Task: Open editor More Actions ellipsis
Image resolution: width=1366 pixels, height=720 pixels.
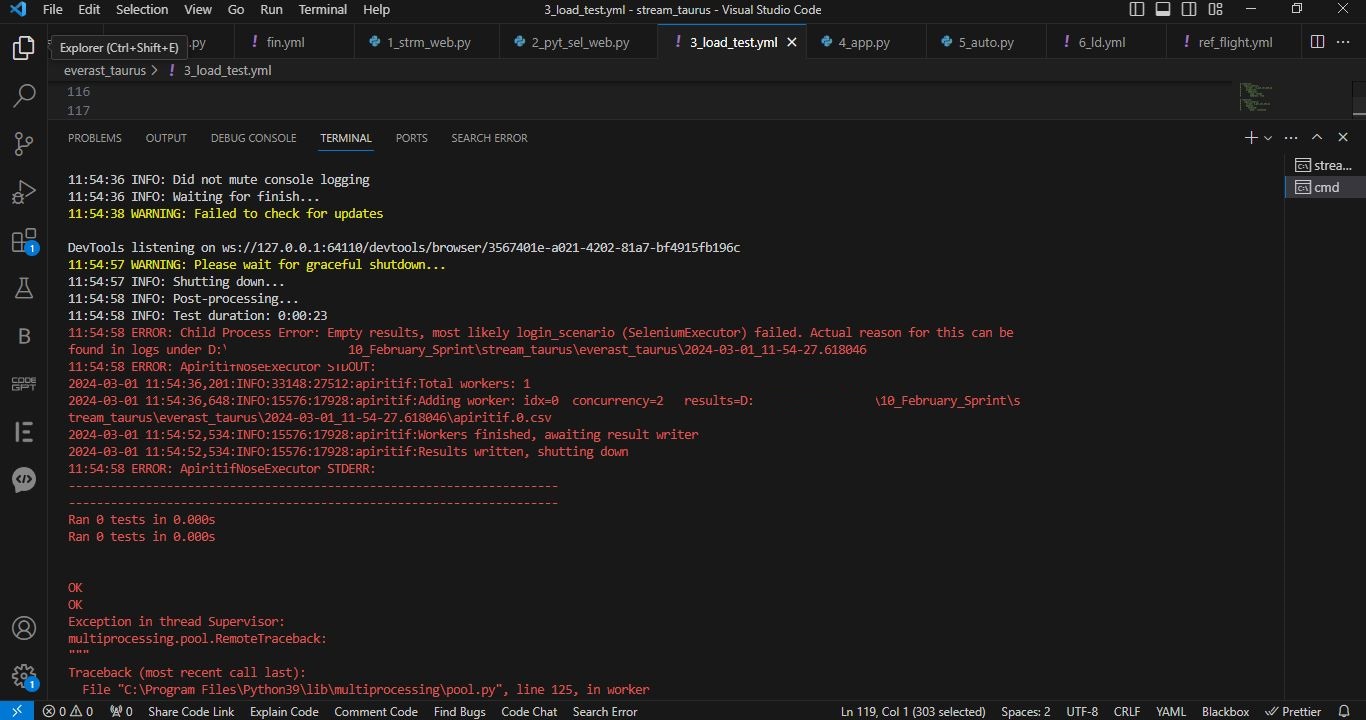Action: [x=1344, y=42]
